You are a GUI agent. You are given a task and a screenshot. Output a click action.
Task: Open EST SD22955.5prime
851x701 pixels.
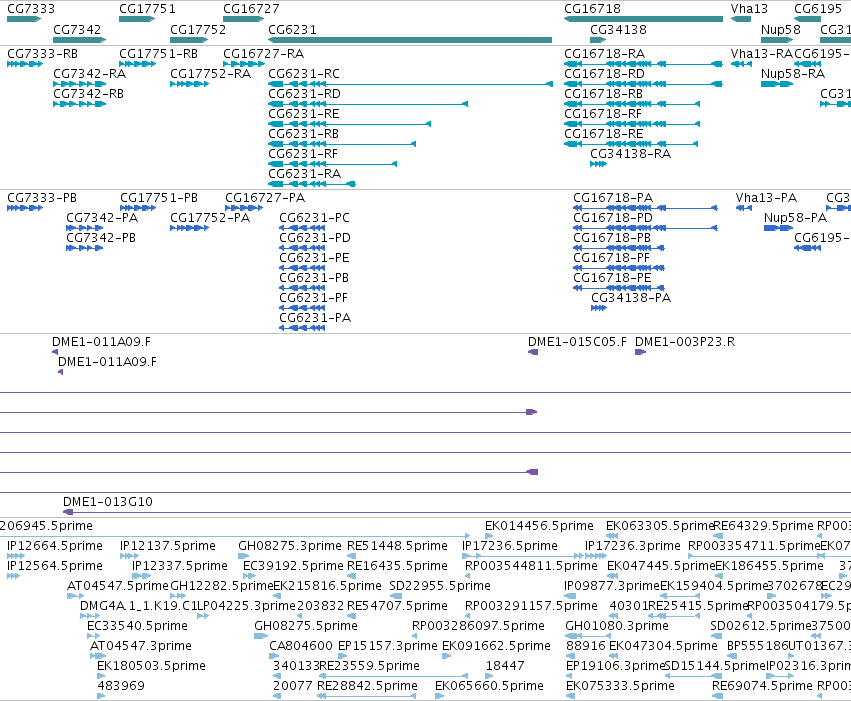point(440,586)
